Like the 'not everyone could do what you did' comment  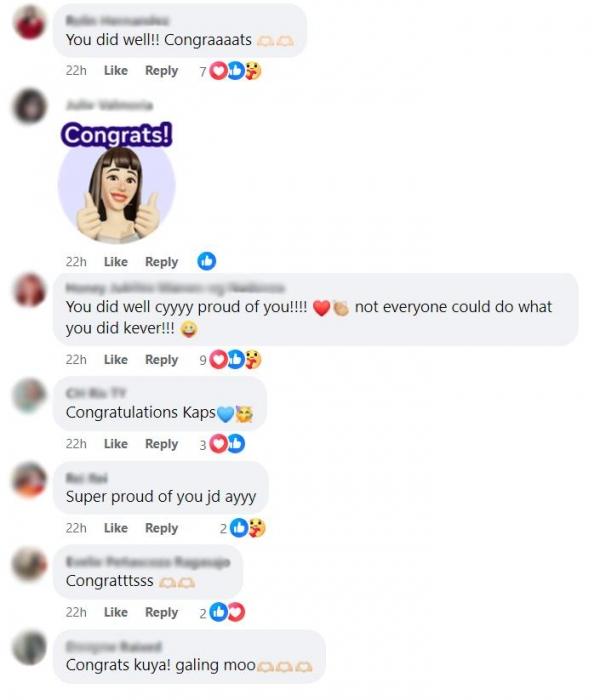pyautogui.click(x=116, y=359)
